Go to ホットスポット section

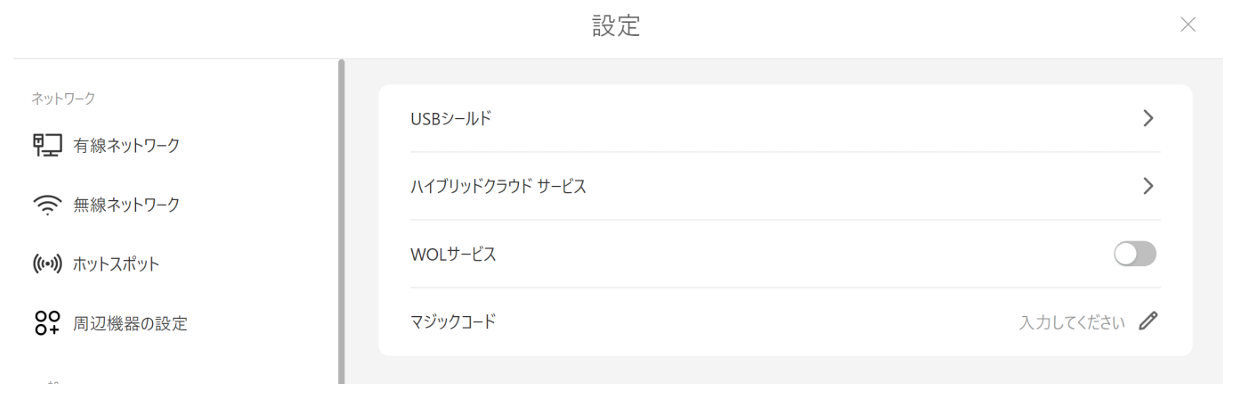point(117,264)
